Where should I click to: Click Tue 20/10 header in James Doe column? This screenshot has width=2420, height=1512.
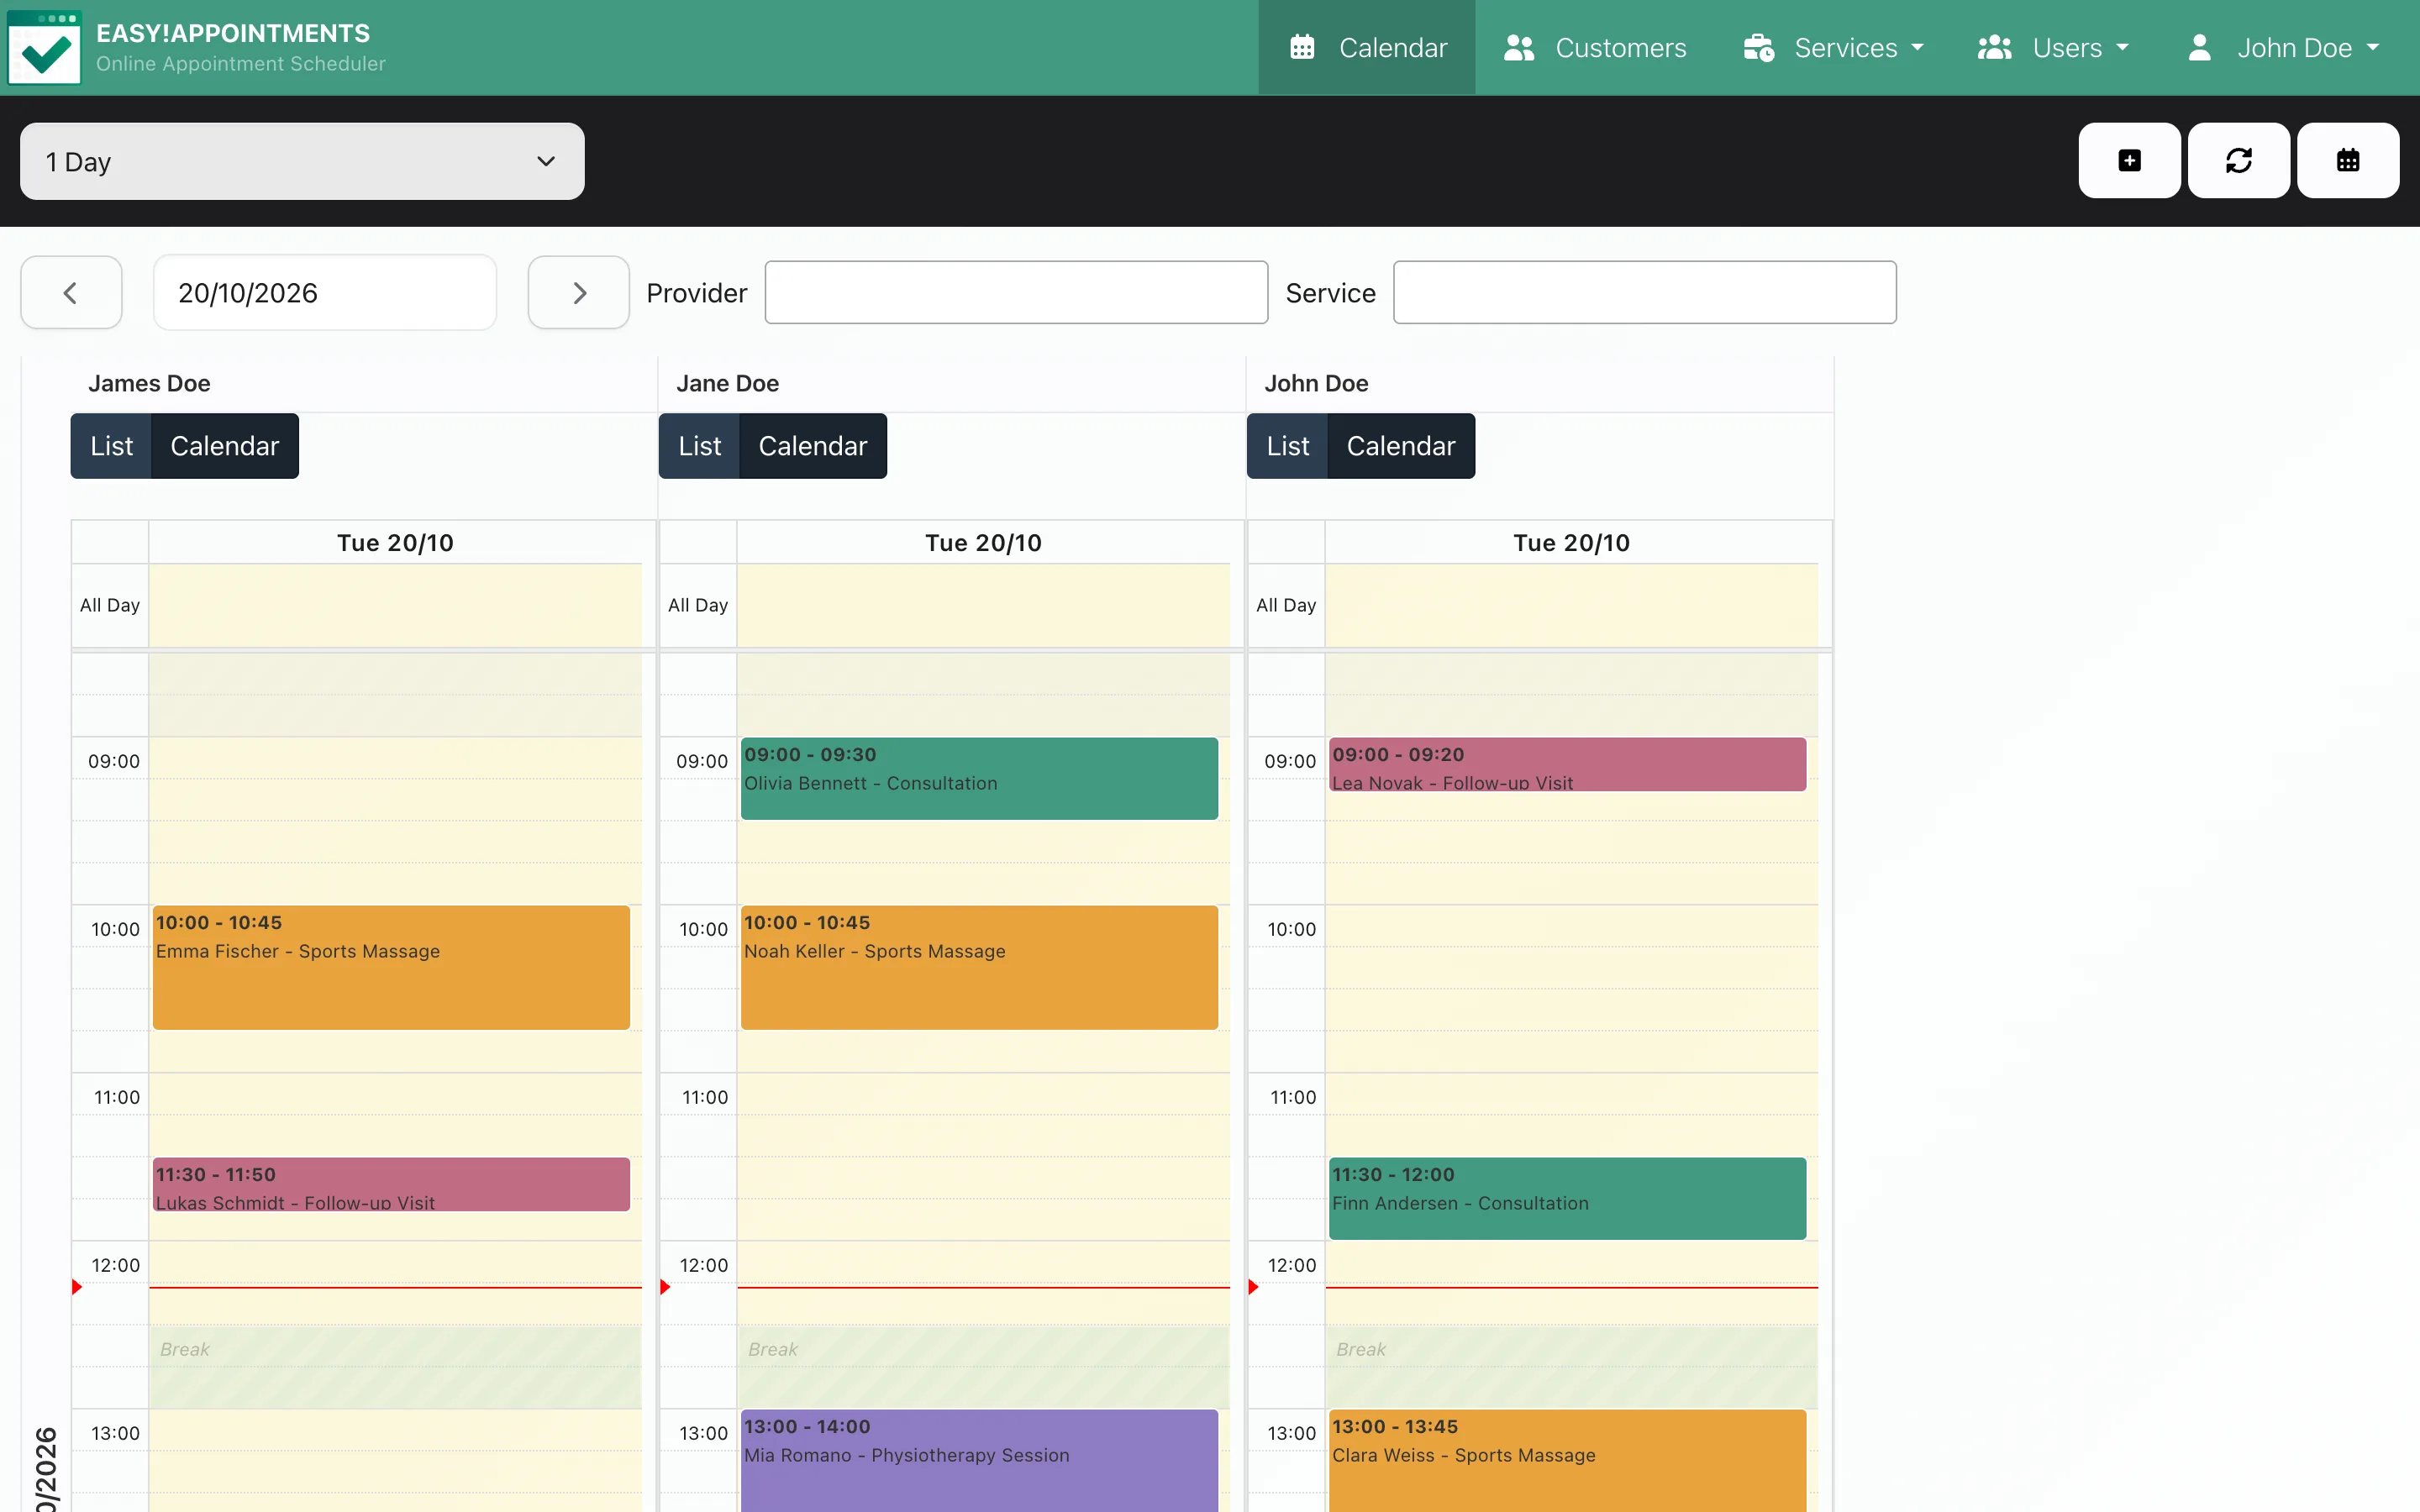point(395,542)
